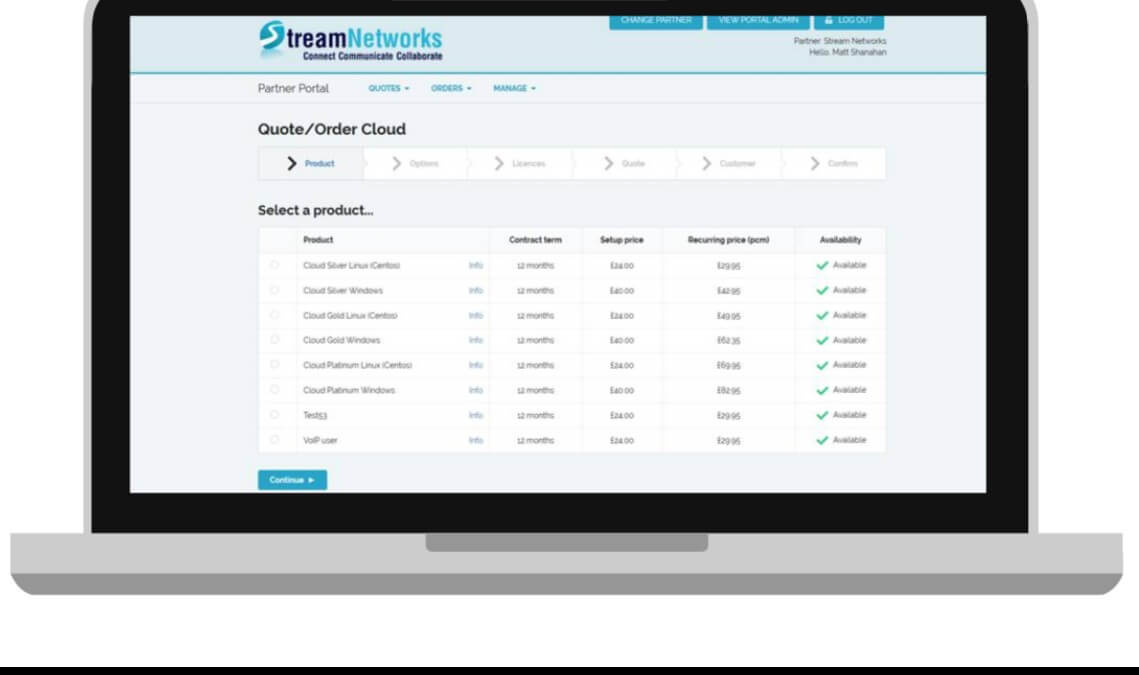Click the Change Partner tab
Viewport: 1139px width, 675px height.
pos(655,21)
